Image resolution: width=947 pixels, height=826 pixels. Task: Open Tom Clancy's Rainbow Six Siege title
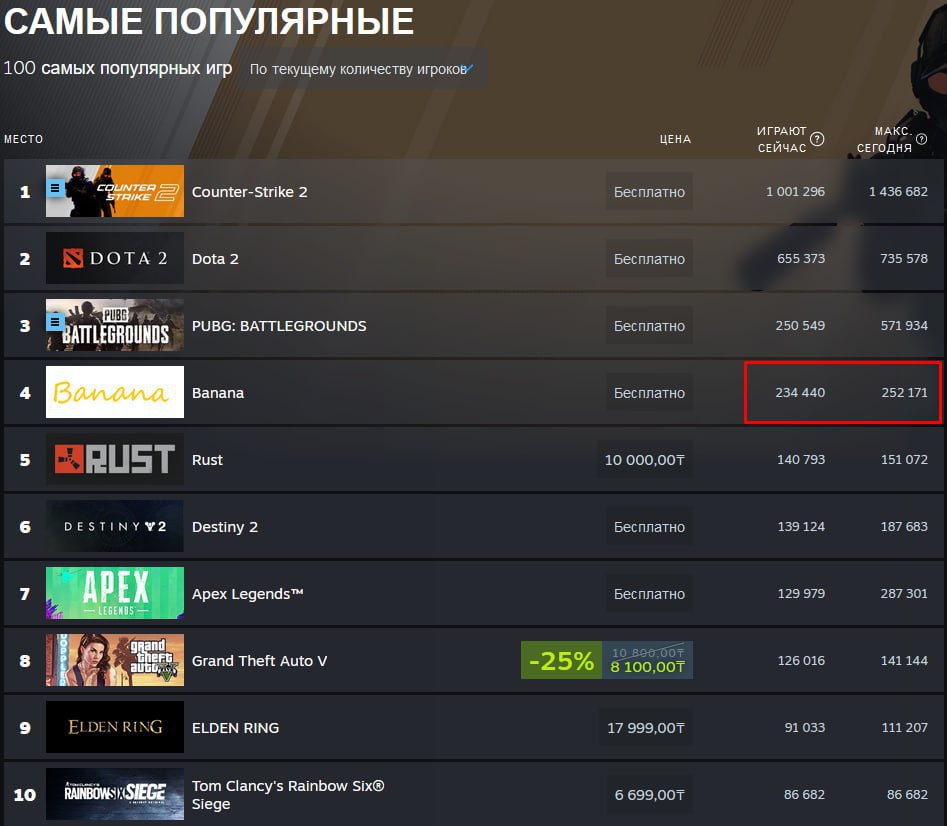point(287,795)
